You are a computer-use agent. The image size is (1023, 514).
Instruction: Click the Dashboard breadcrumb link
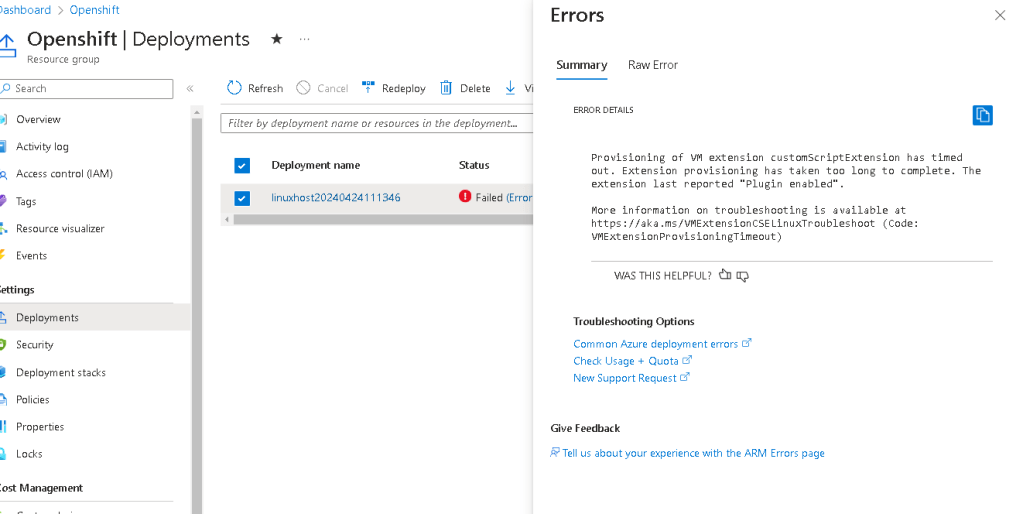click(x=25, y=10)
